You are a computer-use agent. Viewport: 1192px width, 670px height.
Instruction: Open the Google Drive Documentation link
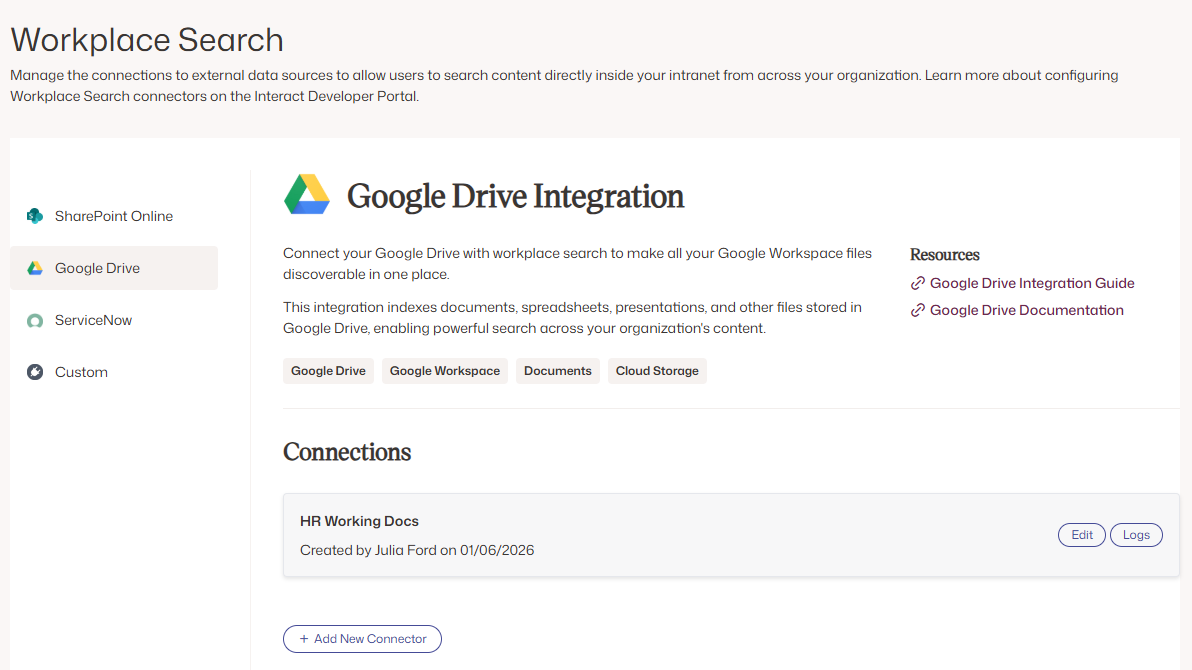click(1026, 310)
